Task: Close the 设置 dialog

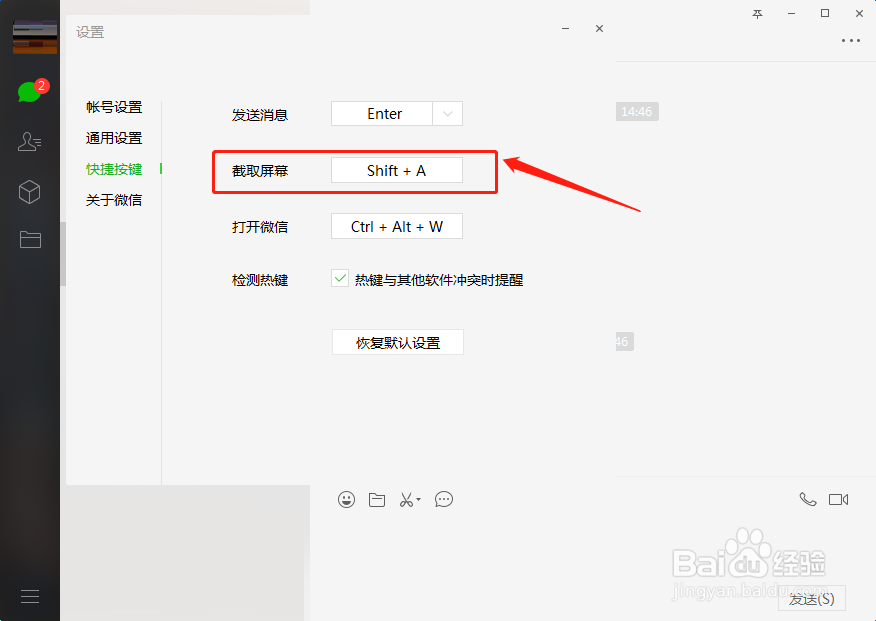Action: pos(599,28)
